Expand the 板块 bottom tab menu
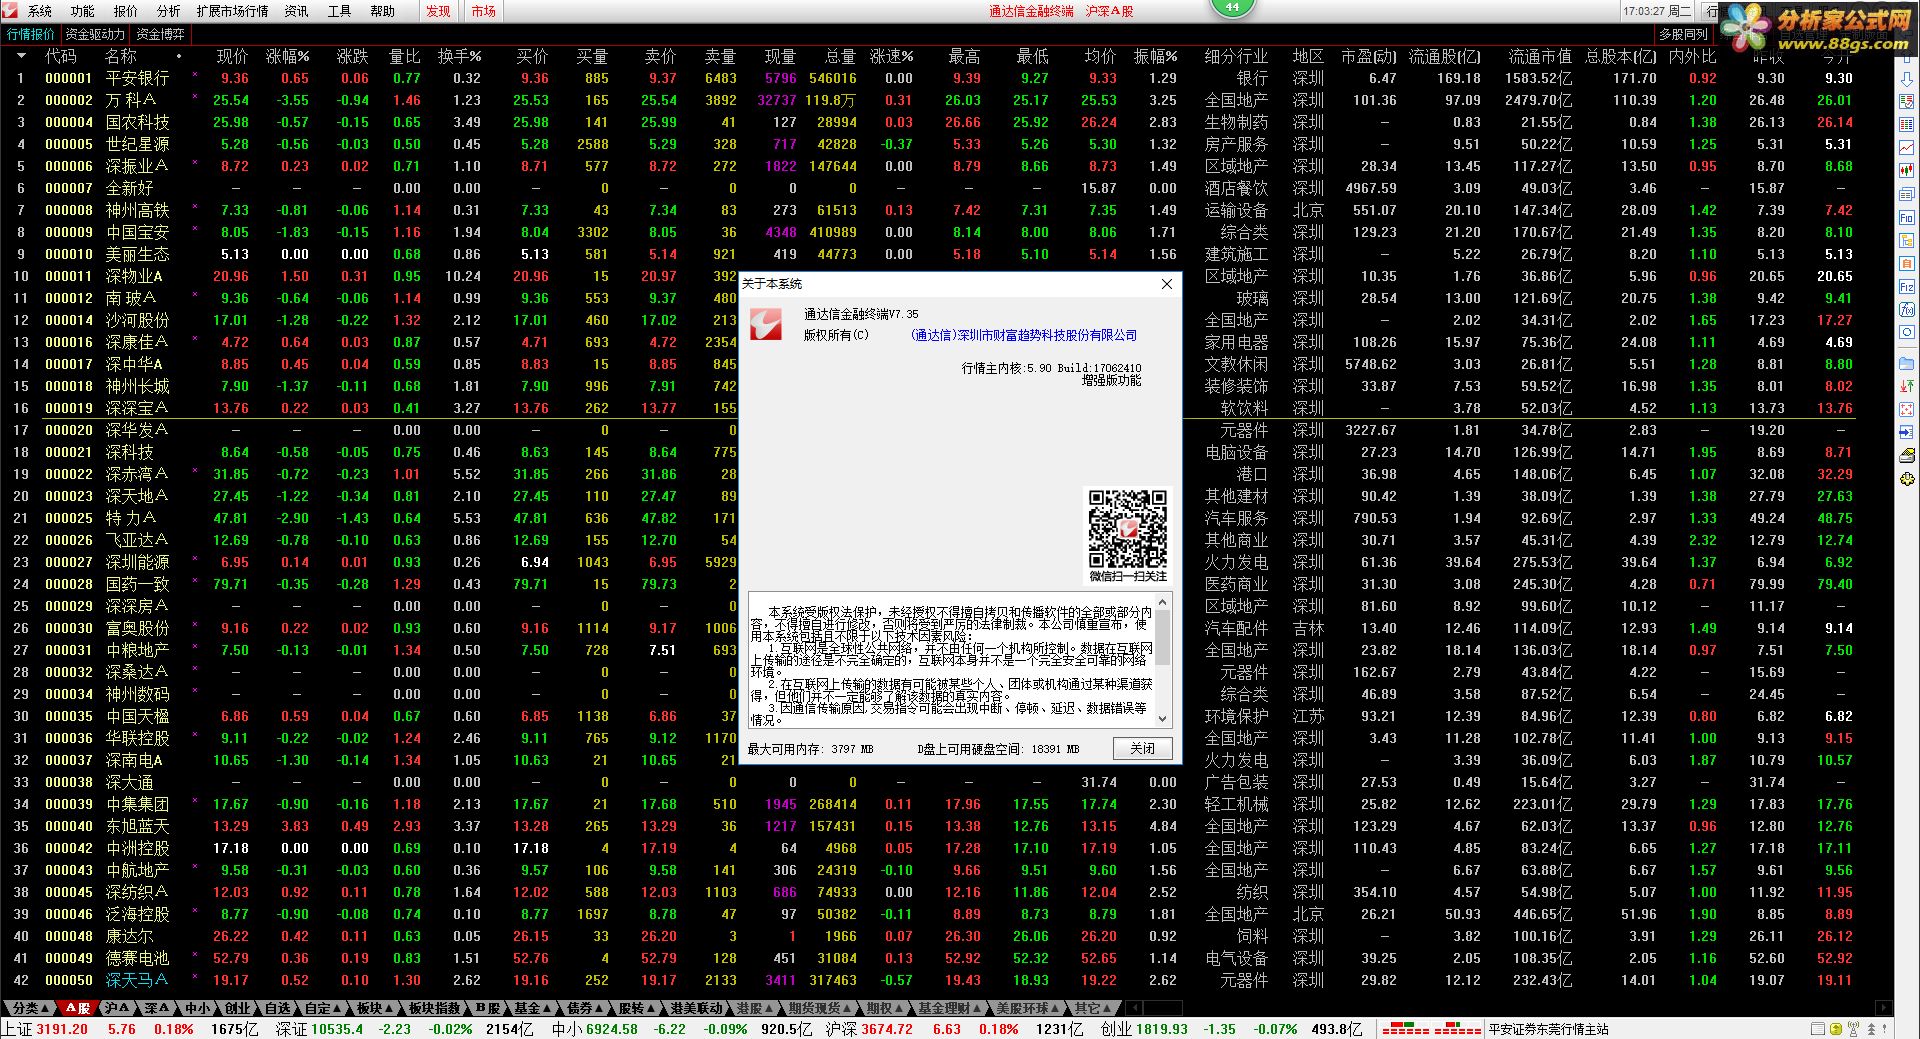Image resolution: width=1920 pixels, height=1039 pixels. 375,1008
